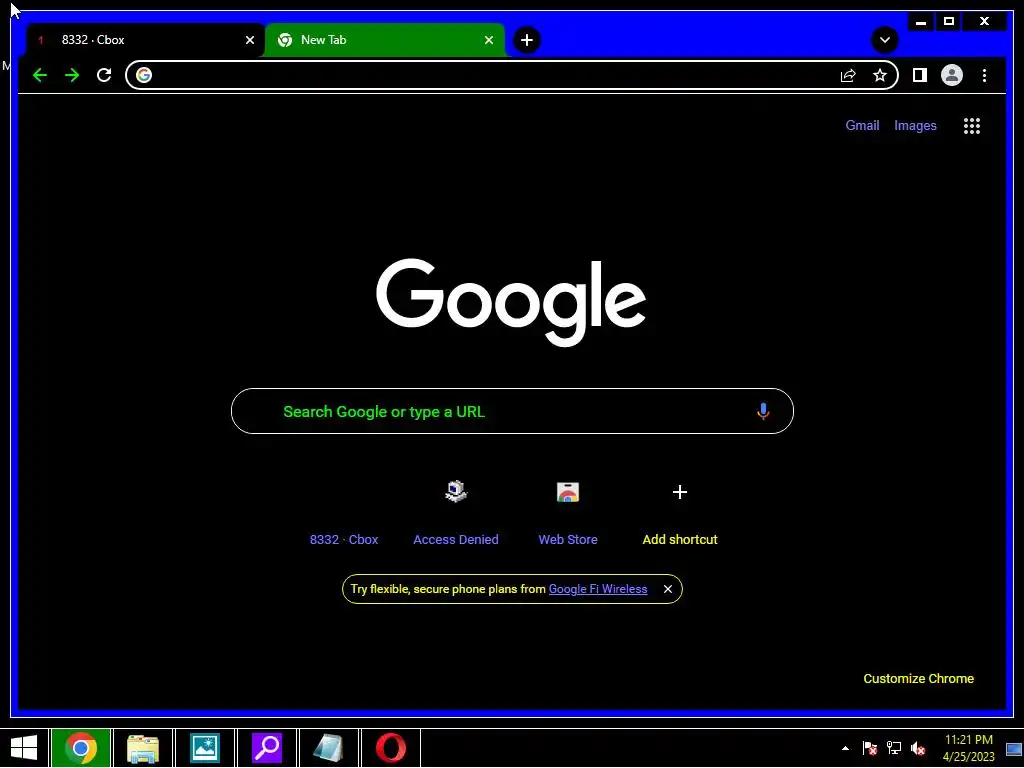Screen dimensions: 1024x768
Task: Open the Google apps grid
Action: coord(972,125)
